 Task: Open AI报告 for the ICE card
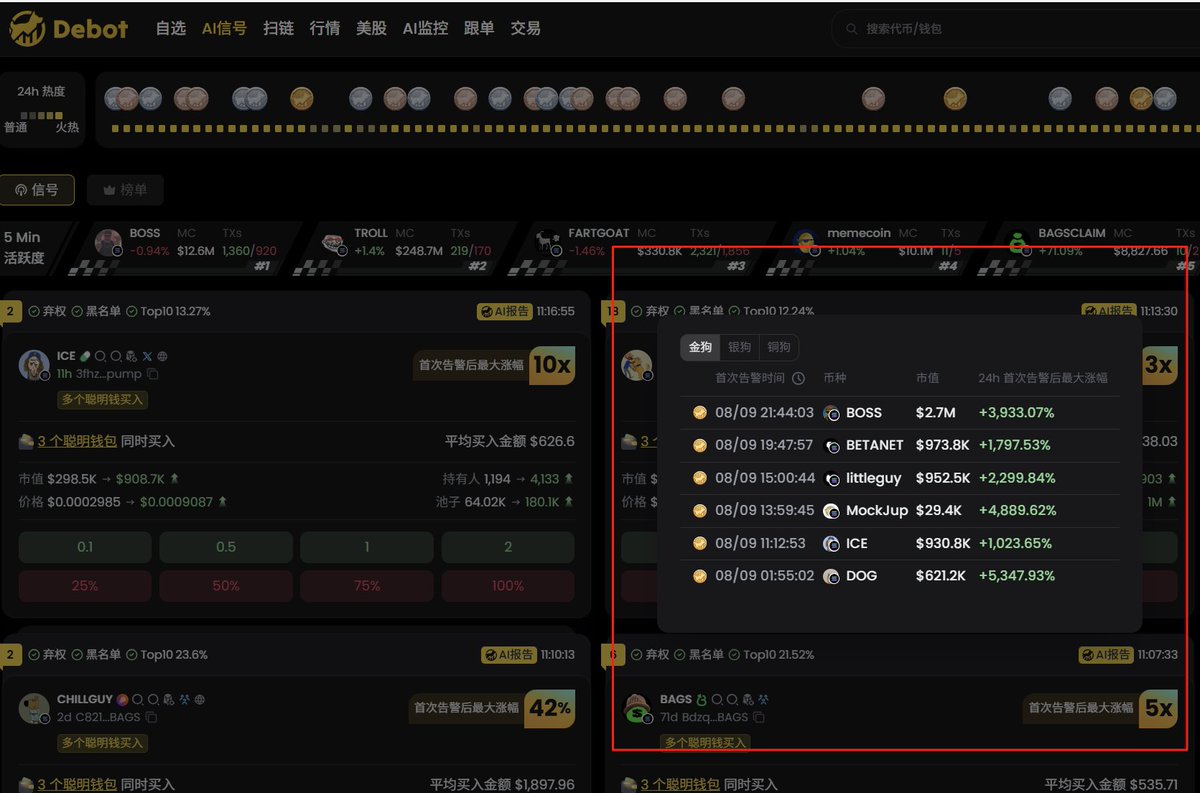tap(505, 311)
